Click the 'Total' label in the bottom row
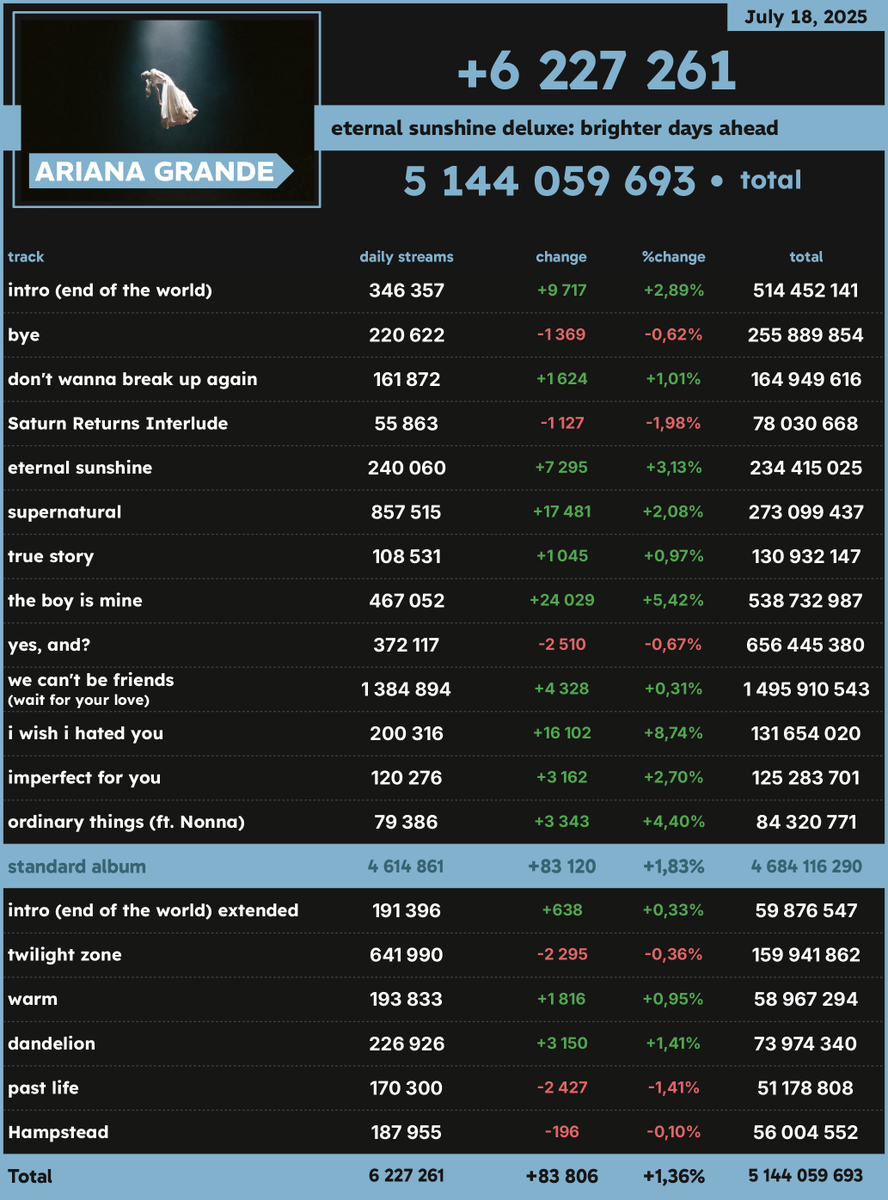Image resolution: width=888 pixels, height=1200 pixels. [30, 1176]
